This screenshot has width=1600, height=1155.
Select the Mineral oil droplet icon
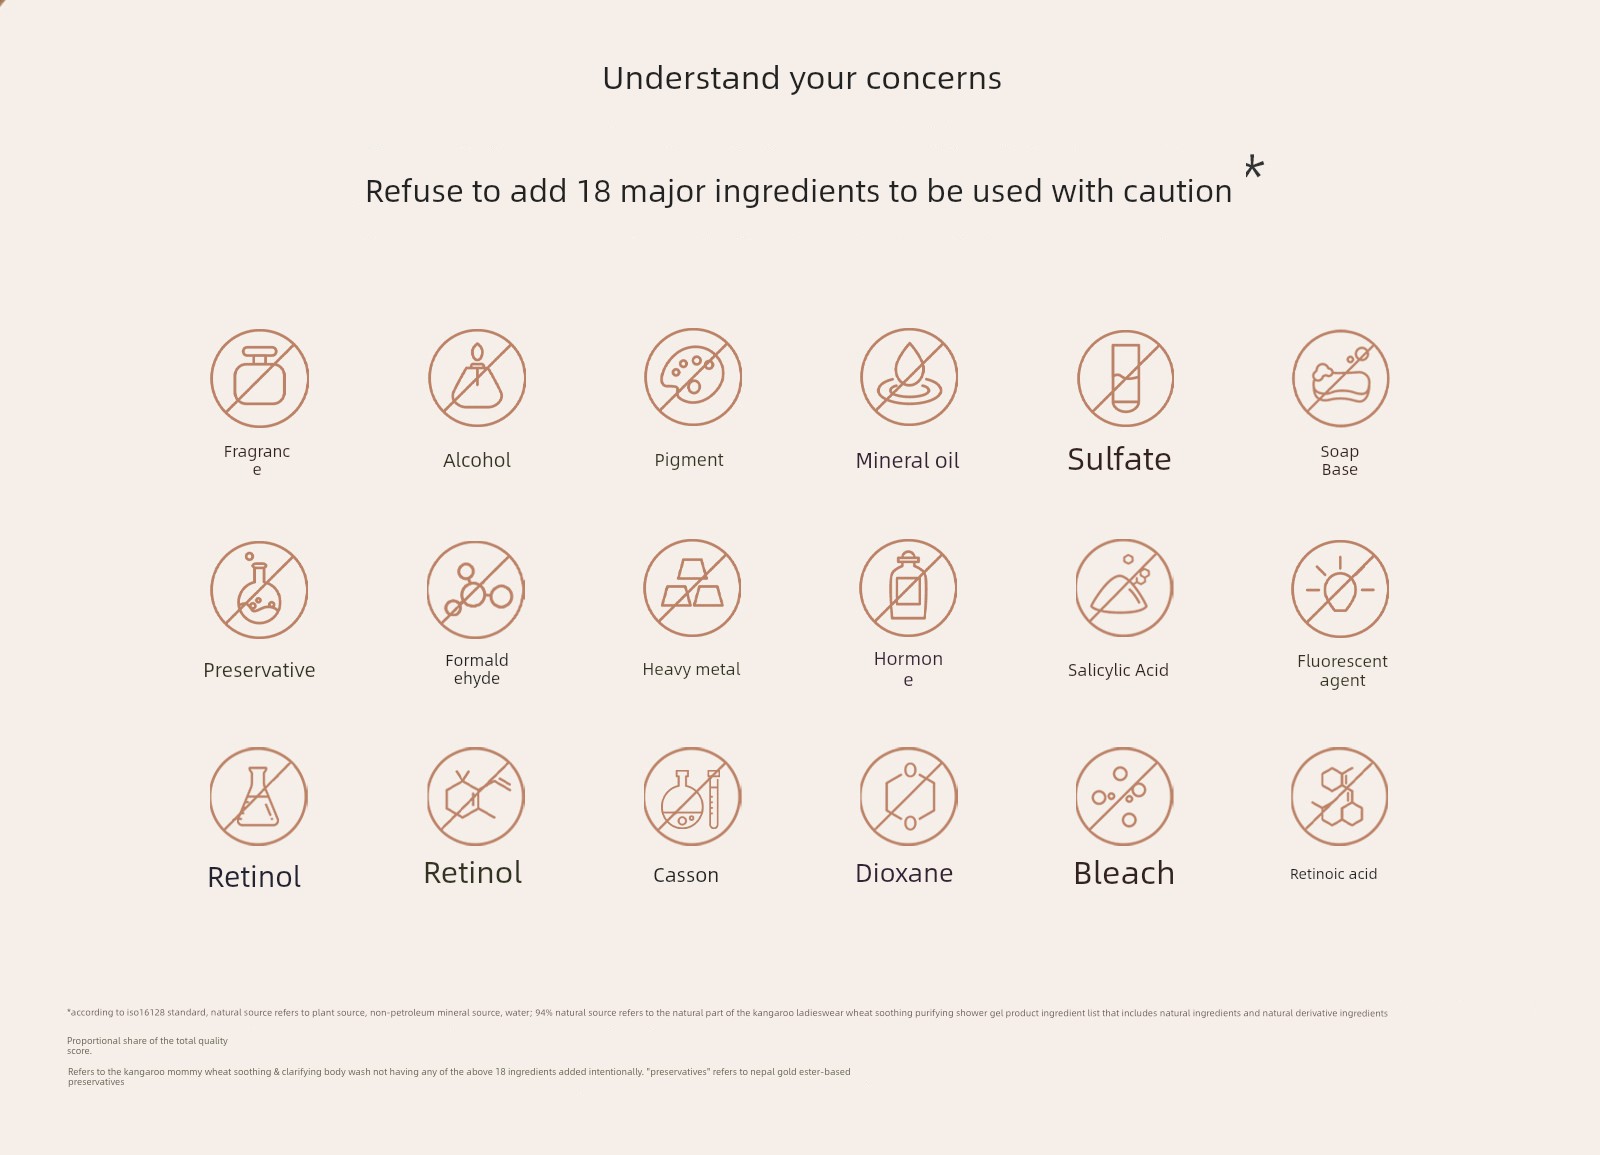(909, 378)
